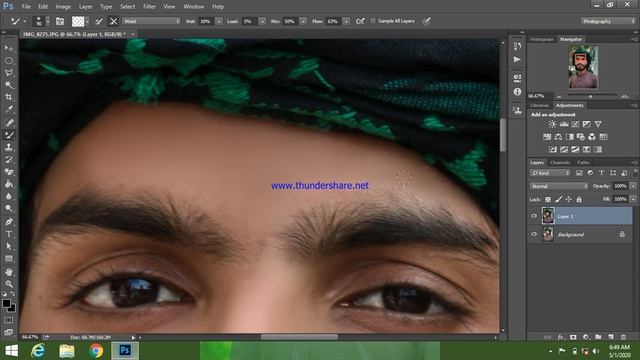Toggle load brush after each stroke
This screenshot has height=360, width=640.
pyautogui.click(x=99, y=21)
